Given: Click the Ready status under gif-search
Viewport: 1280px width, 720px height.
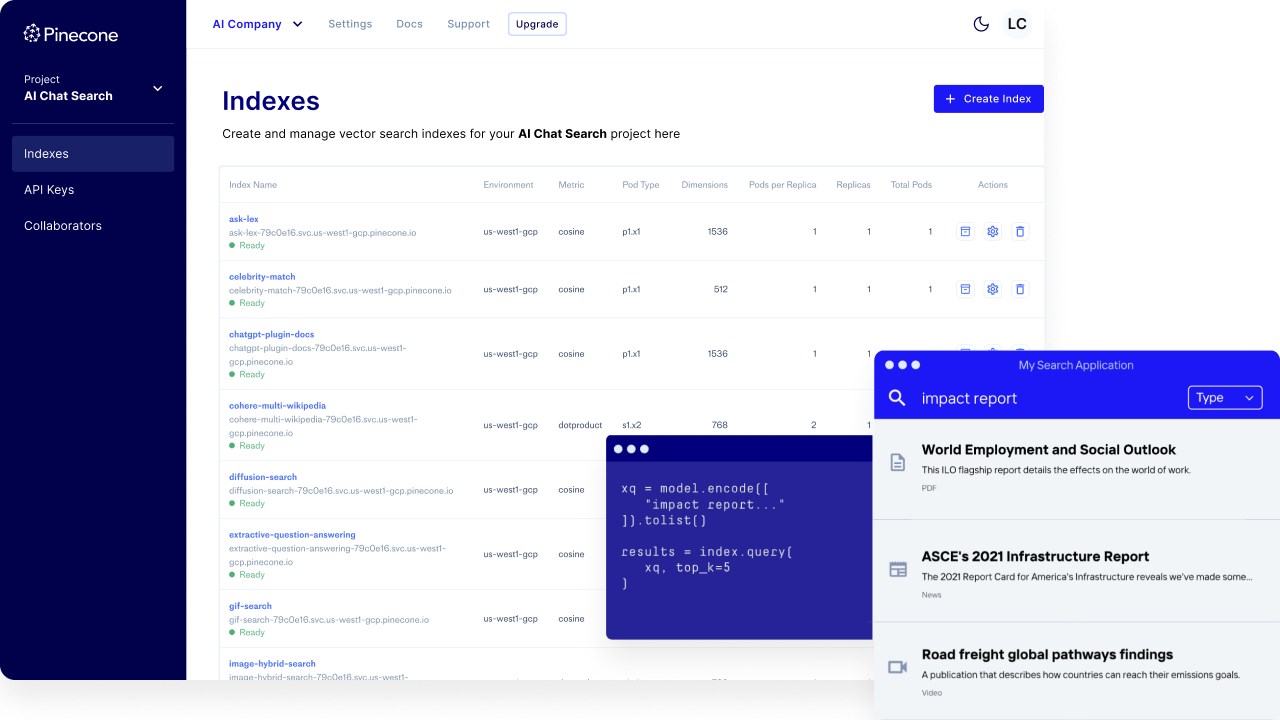Looking at the screenshot, I should click(x=247, y=632).
